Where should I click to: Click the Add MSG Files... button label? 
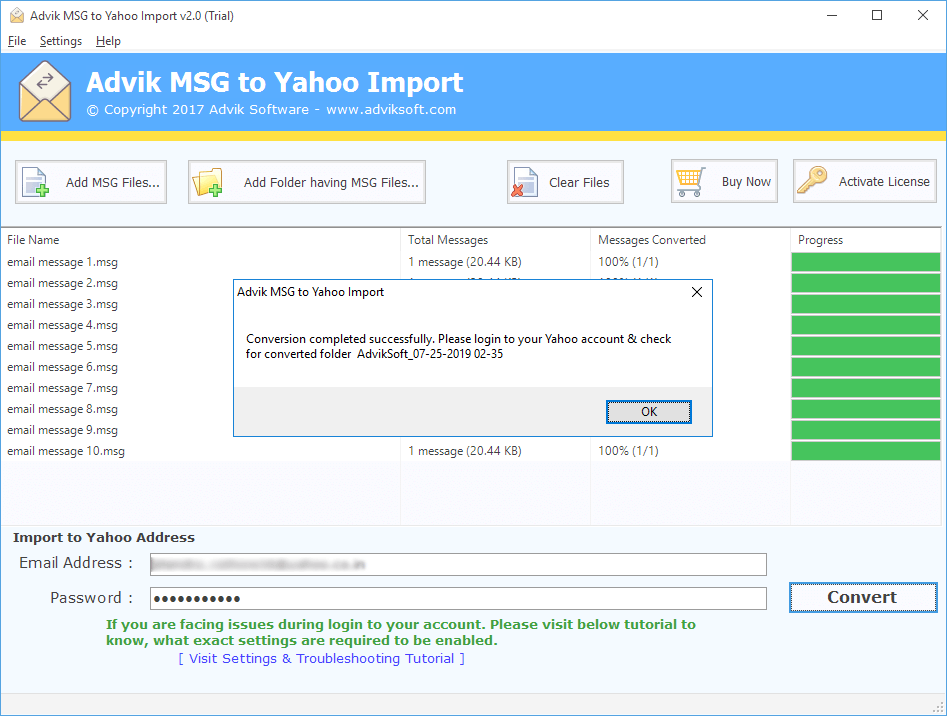pyautogui.click(x=112, y=182)
